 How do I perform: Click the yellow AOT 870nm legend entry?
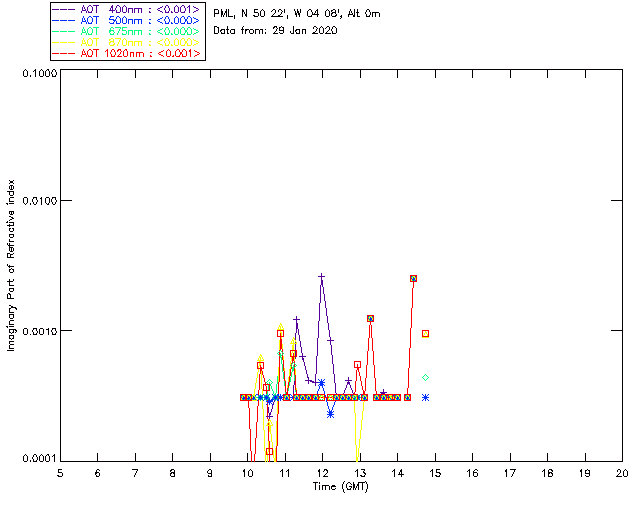pyautogui.click(x=127, y=42)
